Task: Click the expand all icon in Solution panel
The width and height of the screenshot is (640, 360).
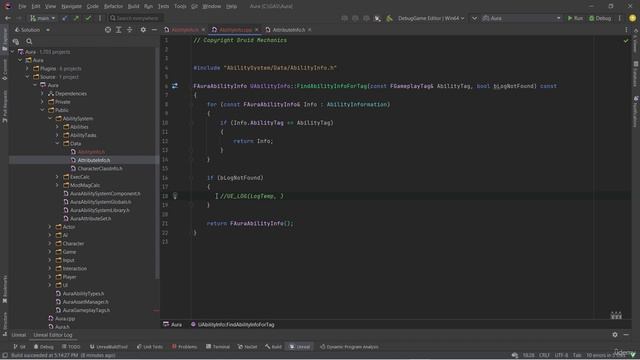Action: 119,30
